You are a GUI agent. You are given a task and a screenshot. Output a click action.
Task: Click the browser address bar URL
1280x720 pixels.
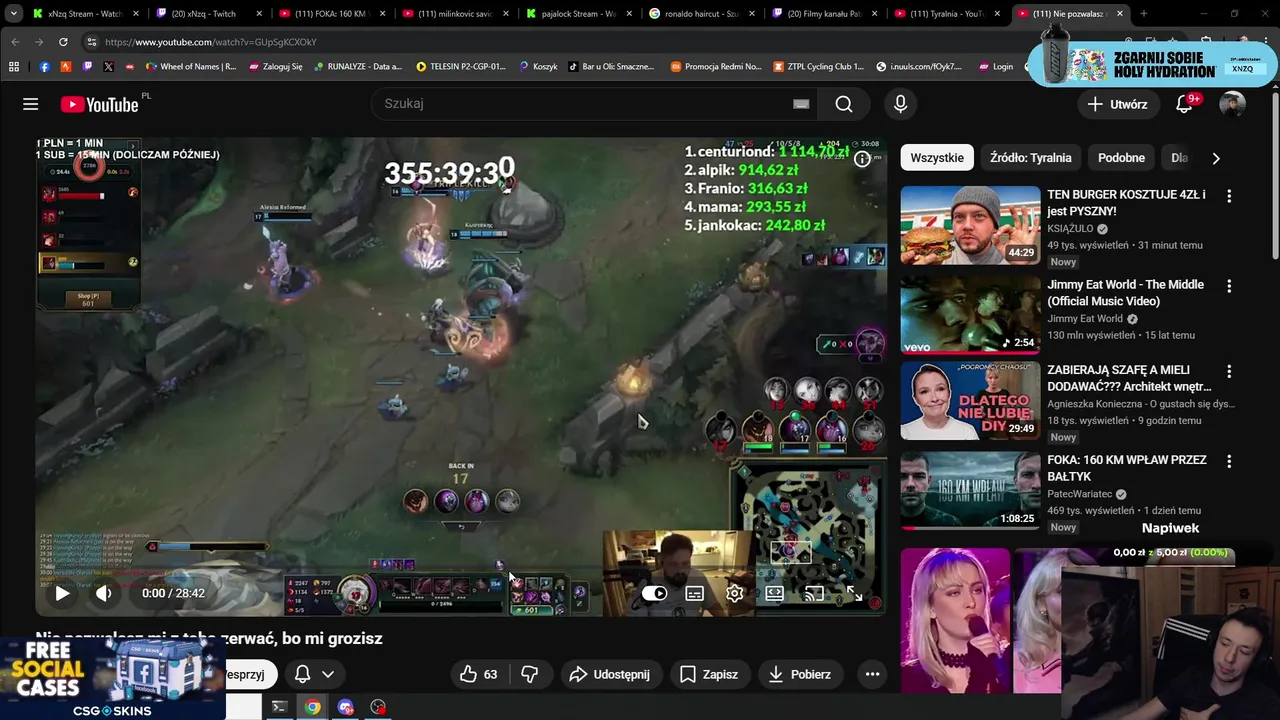pos(210,42)
